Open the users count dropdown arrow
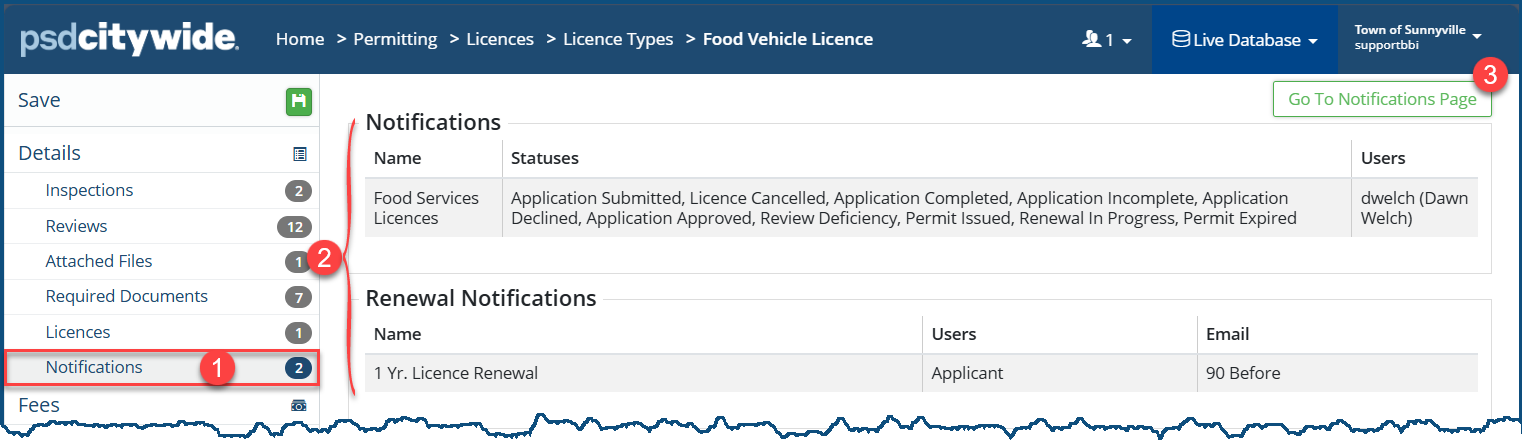Image resolution: width=1522 pixels, height=447 pixels. pos(1127,42)
